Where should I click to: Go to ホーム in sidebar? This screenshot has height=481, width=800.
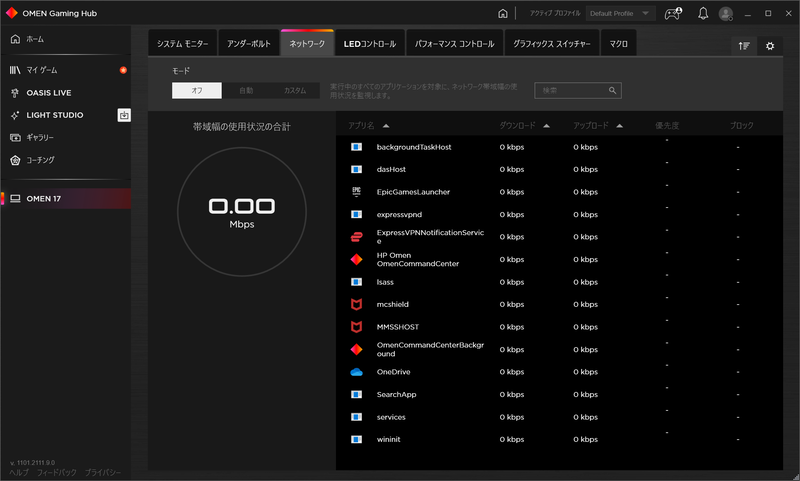(x=66, y=39)
